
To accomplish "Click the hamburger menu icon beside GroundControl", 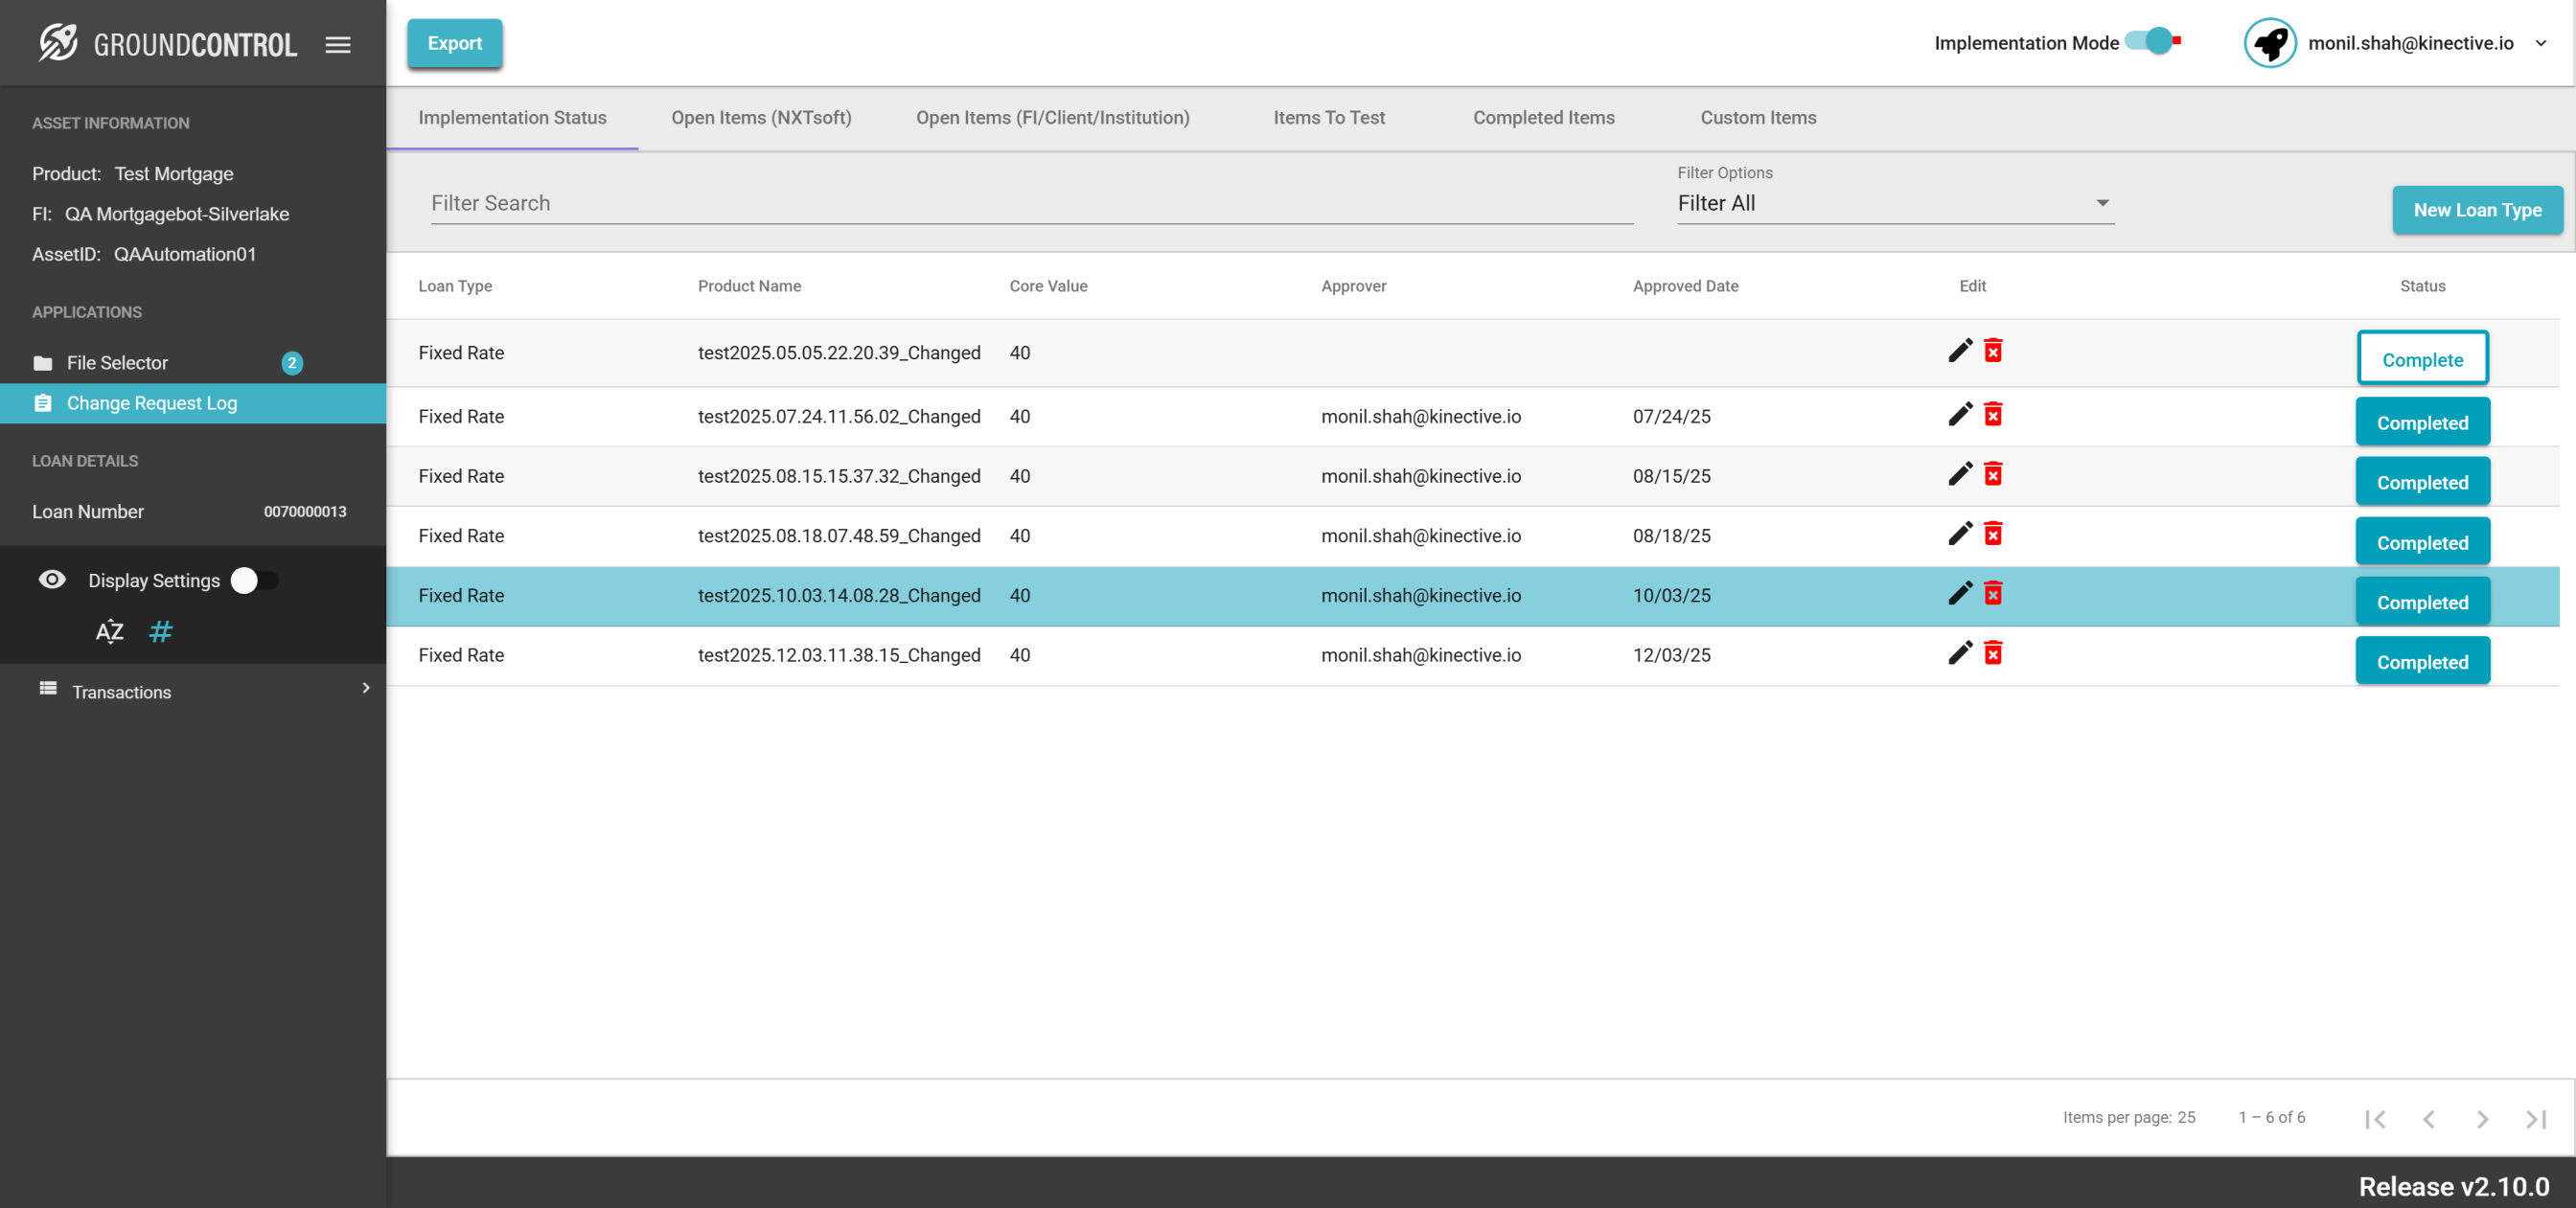I will [x=338, y=45].
